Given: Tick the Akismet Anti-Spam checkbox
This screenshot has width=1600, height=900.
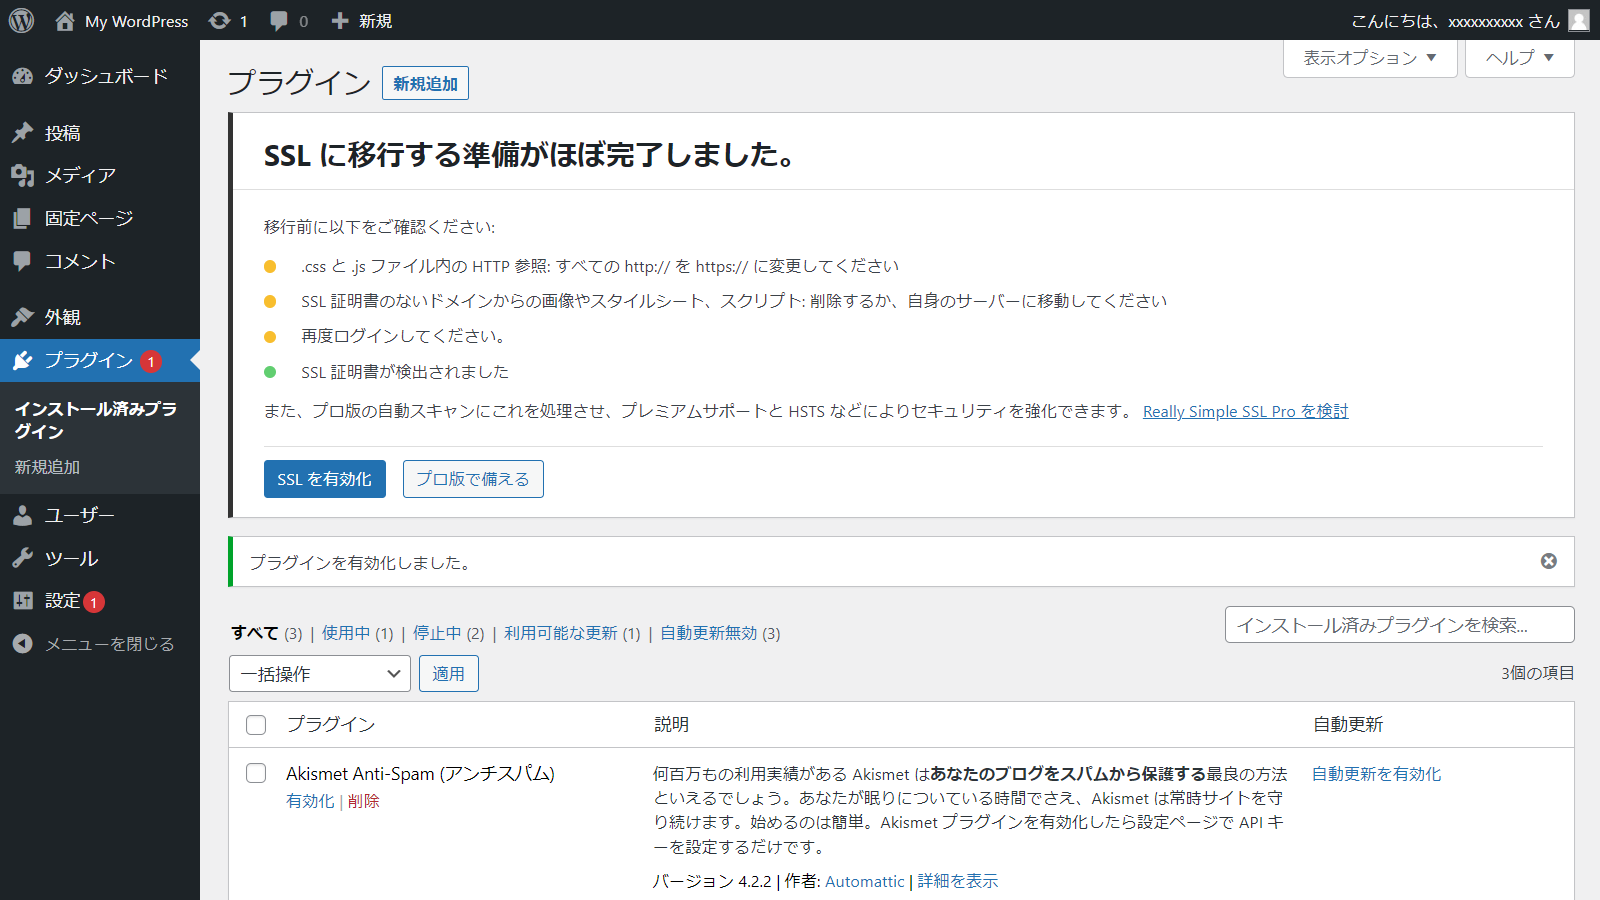Looking at the screenshot, I should point(256,773).
